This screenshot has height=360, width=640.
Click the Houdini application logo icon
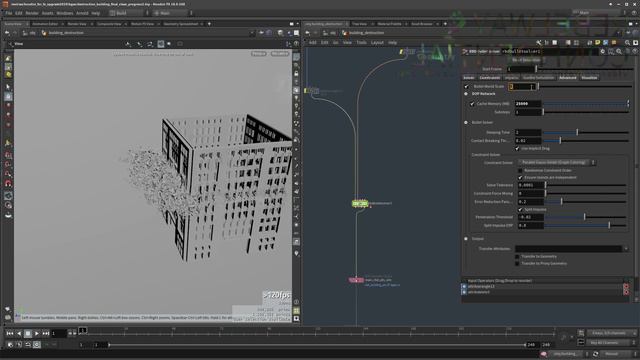point(6,4)
